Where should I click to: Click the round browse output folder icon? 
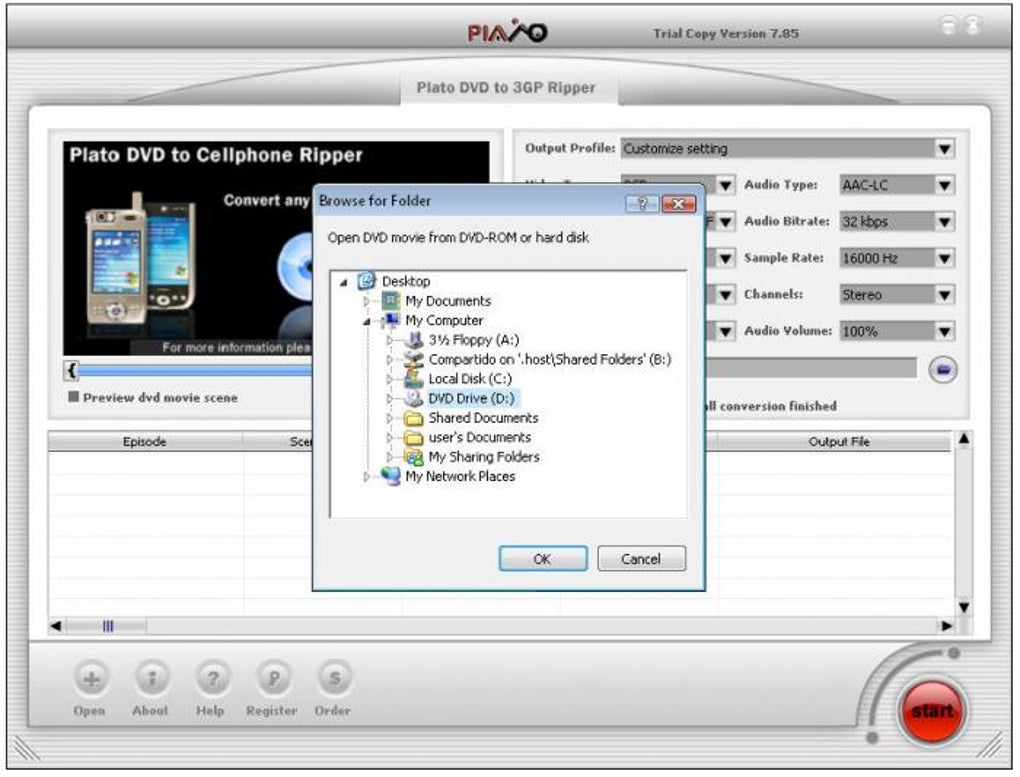coord(943,370)
